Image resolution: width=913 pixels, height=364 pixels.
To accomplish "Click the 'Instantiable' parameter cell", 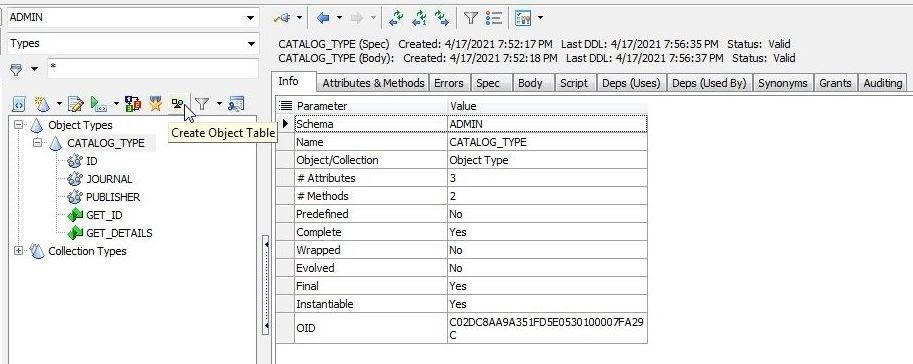I will click(x=371, y=304).
